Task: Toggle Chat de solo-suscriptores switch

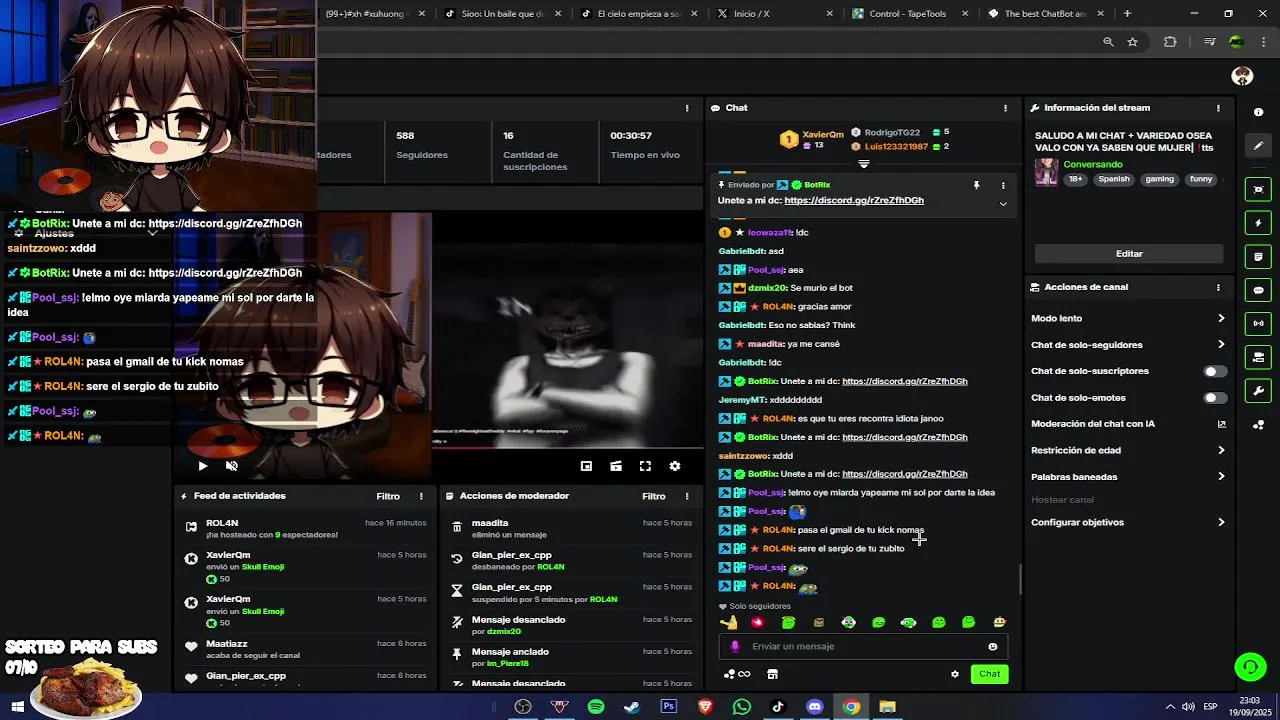Action: coord(1215,371)
